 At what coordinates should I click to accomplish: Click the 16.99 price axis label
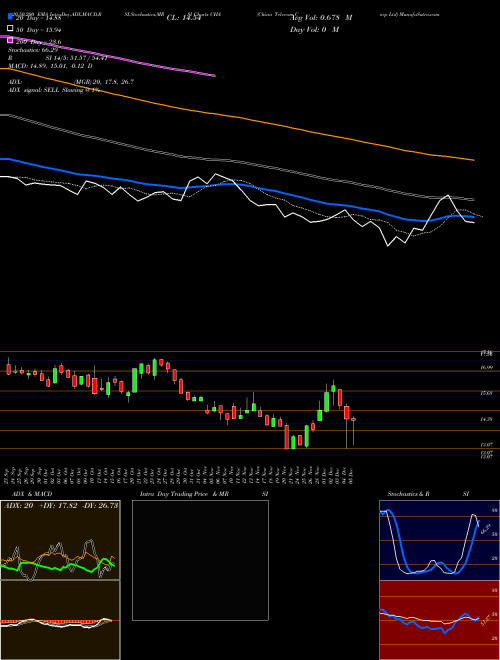(487, 367)
